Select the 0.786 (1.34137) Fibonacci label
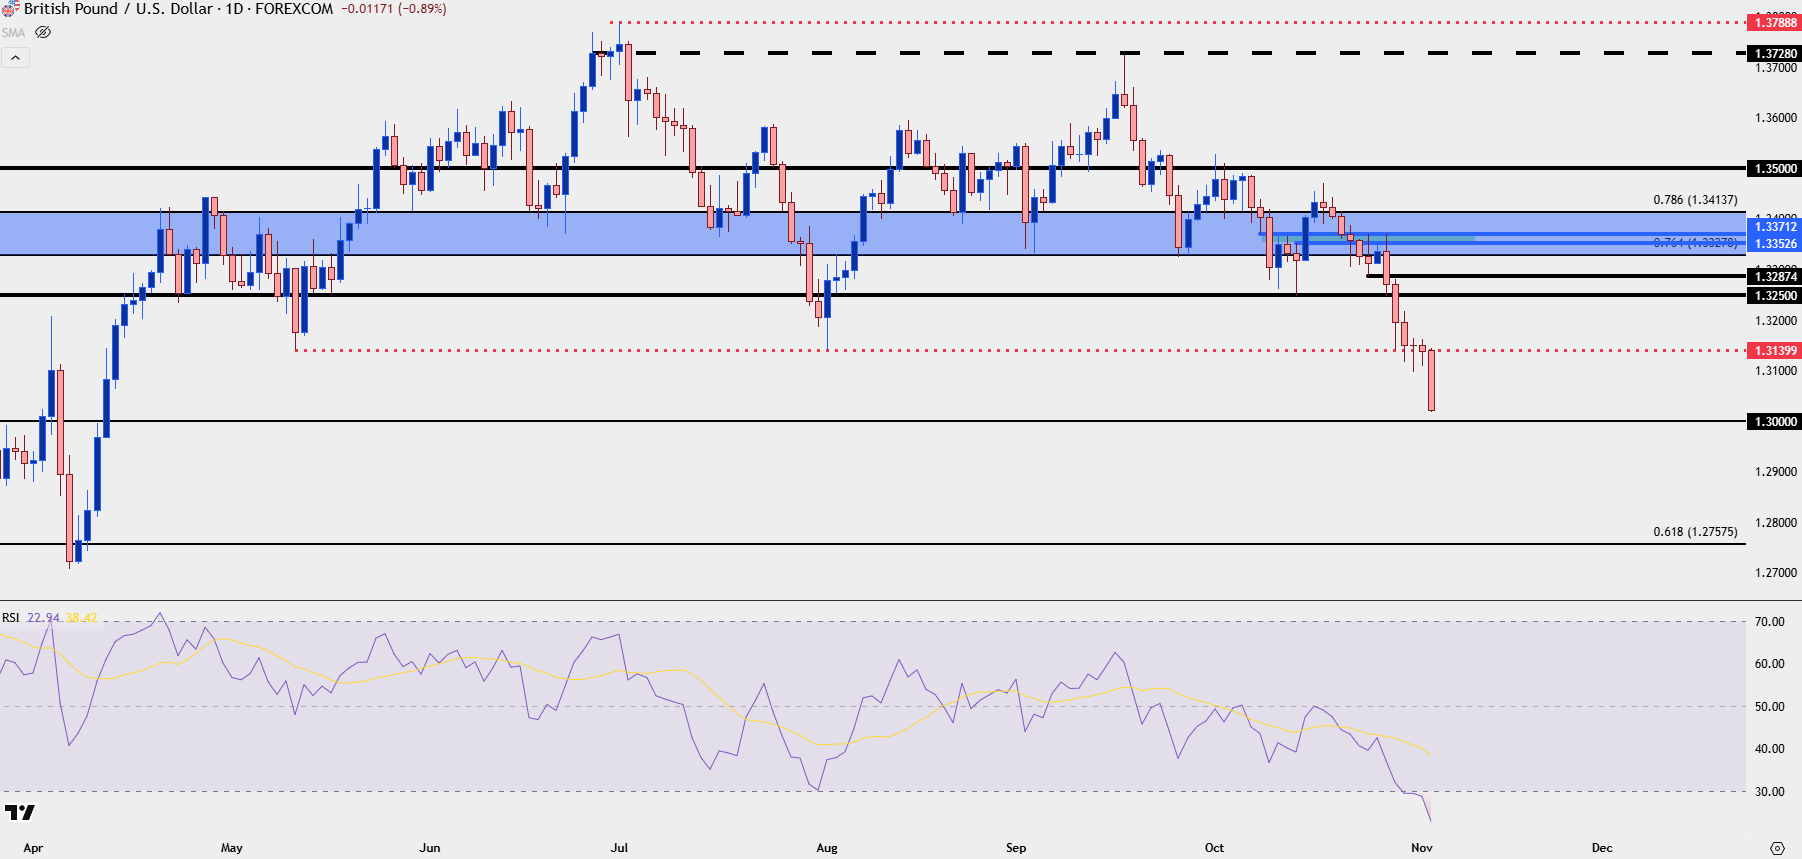Image resolution: width=1802 pixels, height=859 pixels. click(1695, 200)
